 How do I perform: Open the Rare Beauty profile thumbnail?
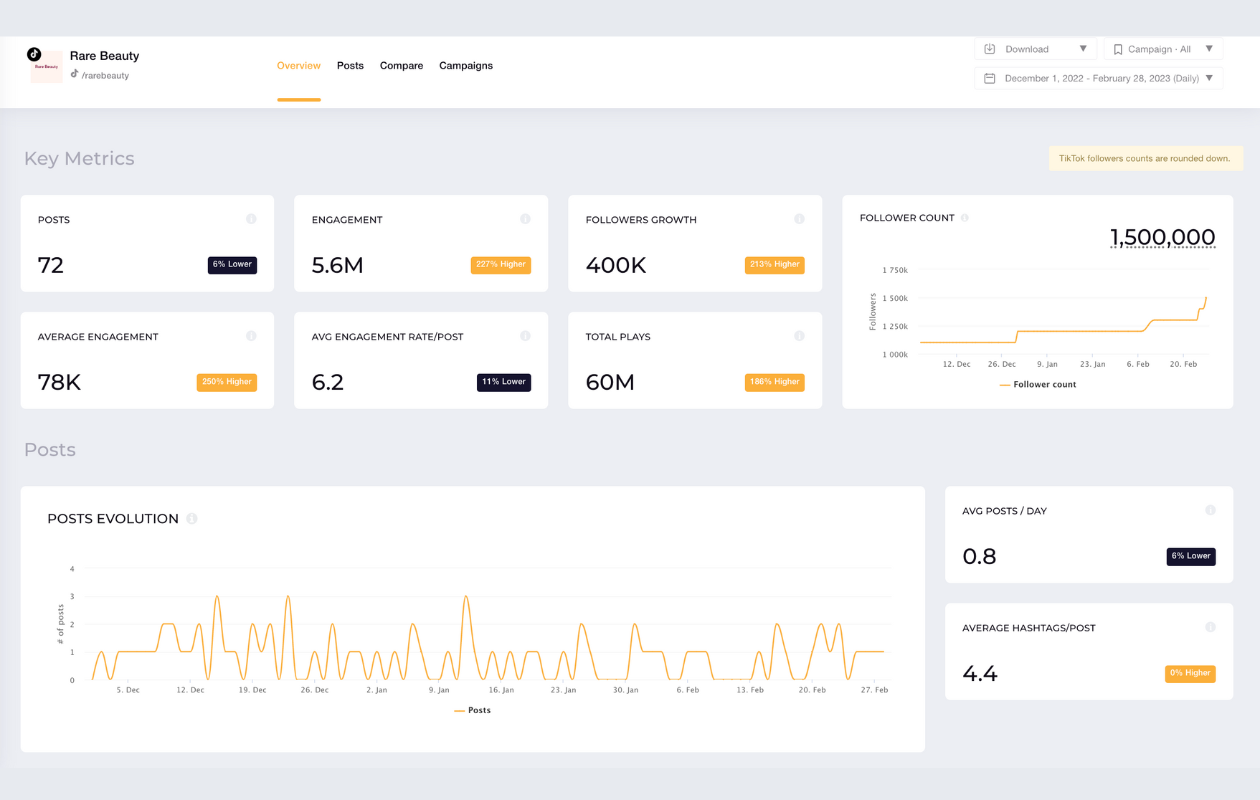tap(47, 67)
